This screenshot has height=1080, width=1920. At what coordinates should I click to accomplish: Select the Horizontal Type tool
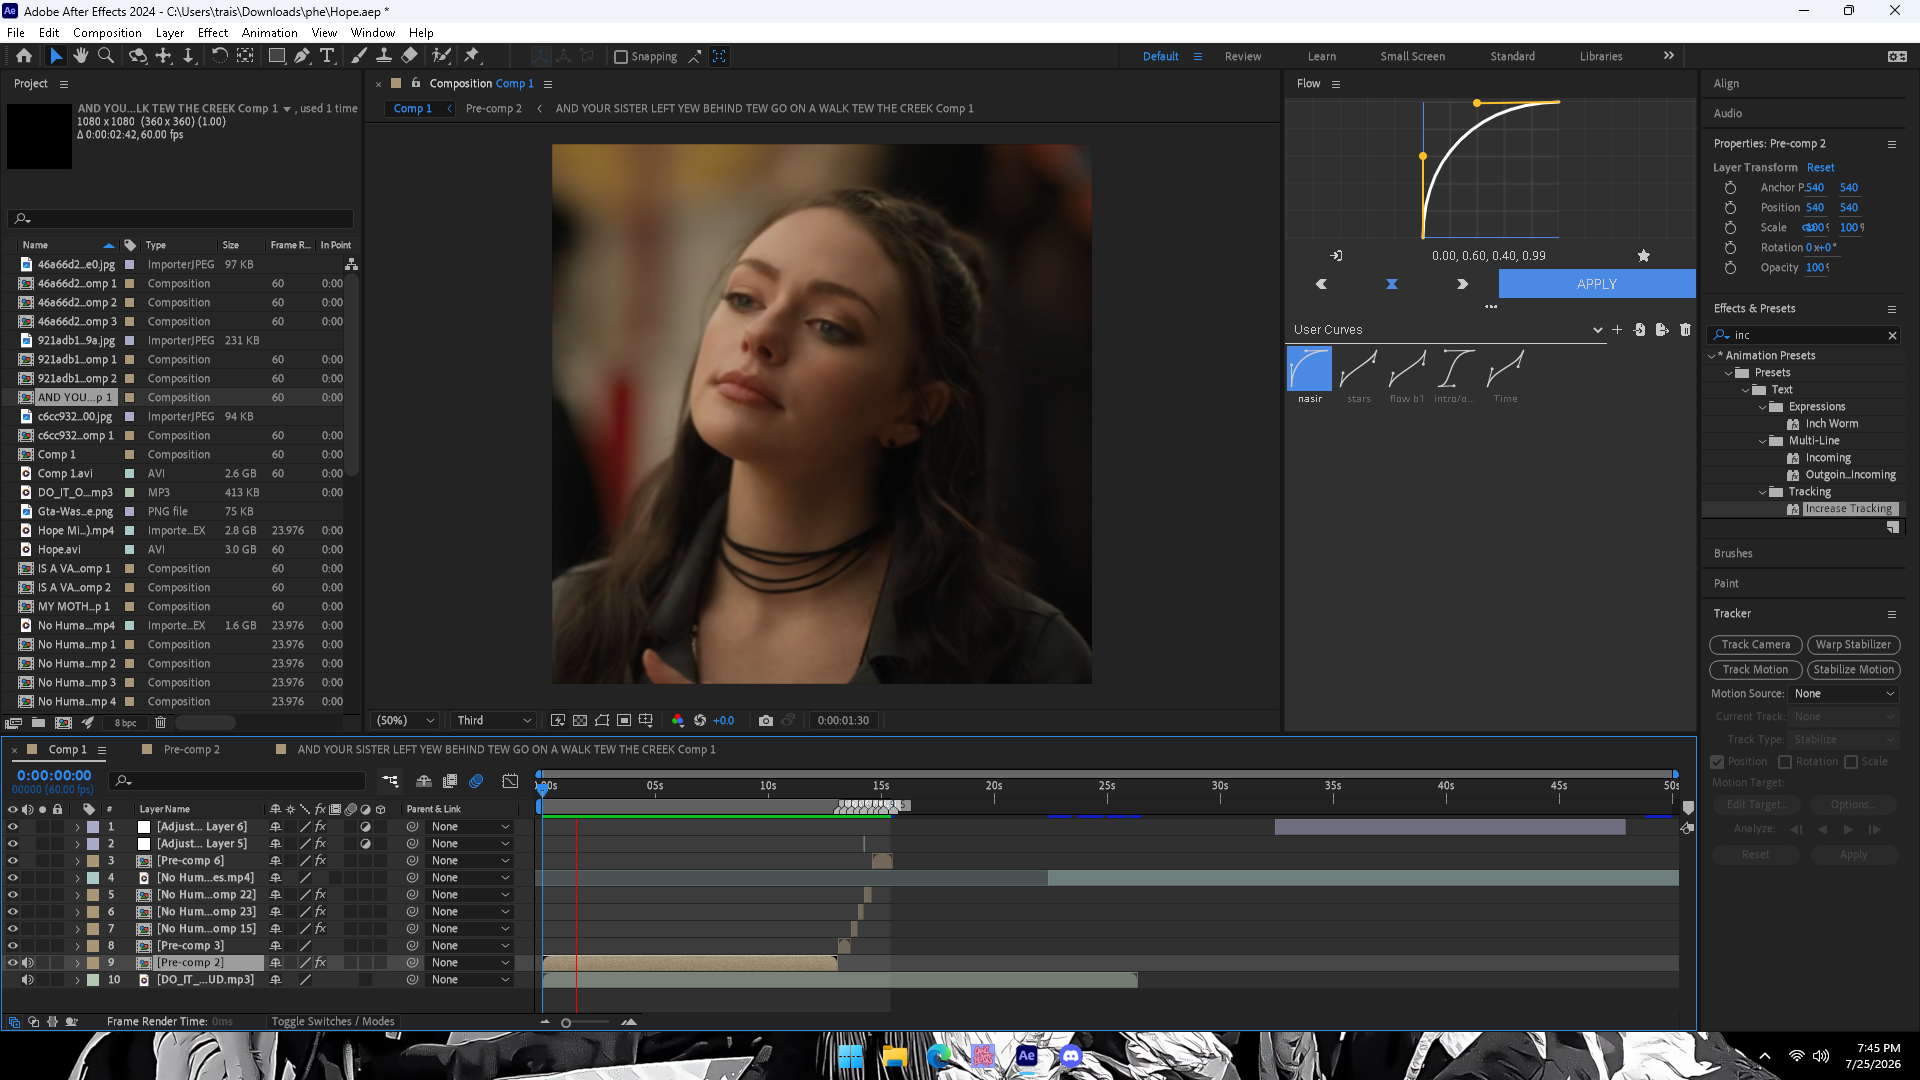(327, 56)
